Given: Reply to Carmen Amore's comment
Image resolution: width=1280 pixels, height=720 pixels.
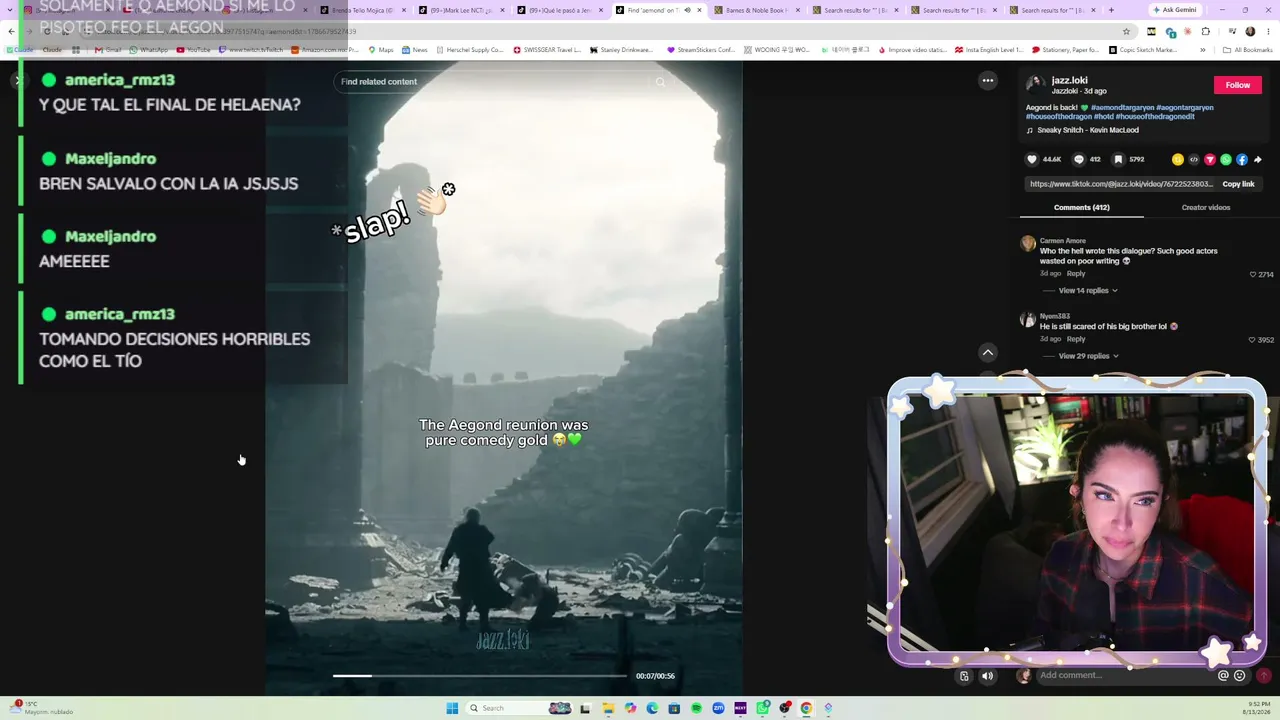Looking at the screenshot, I should click(1076, 273).
